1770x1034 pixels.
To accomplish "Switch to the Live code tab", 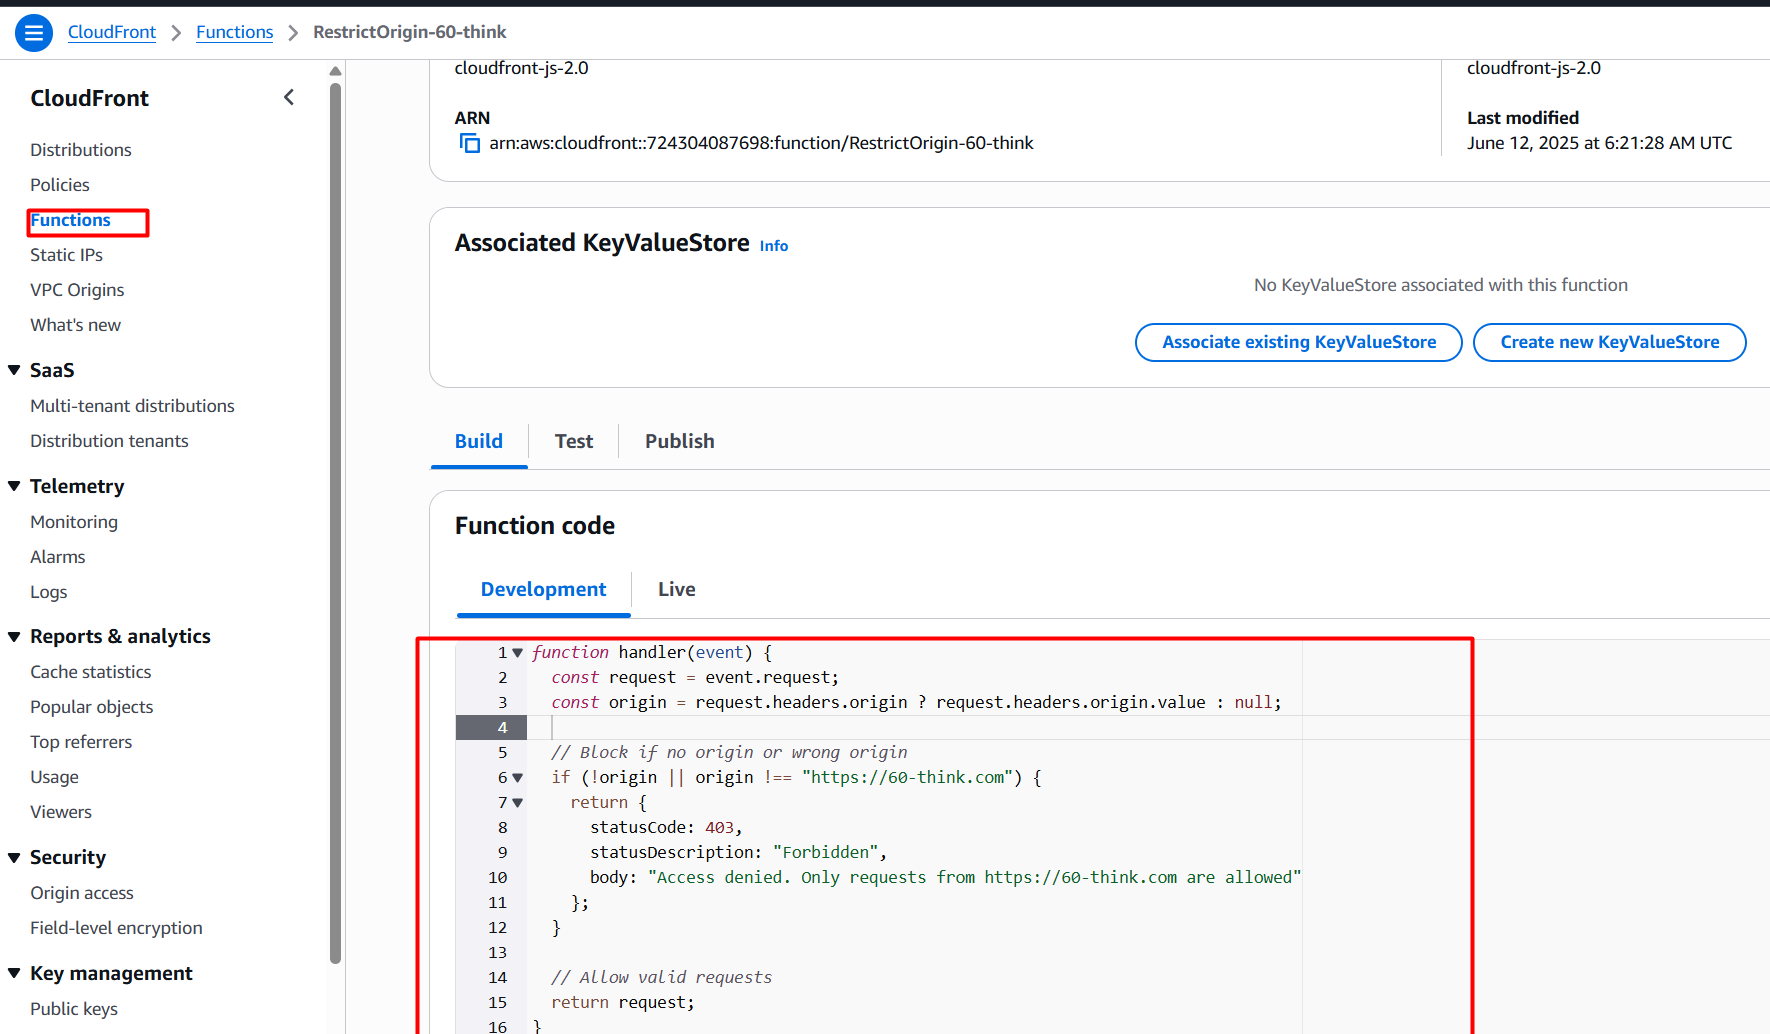I will tap(676, 589).
